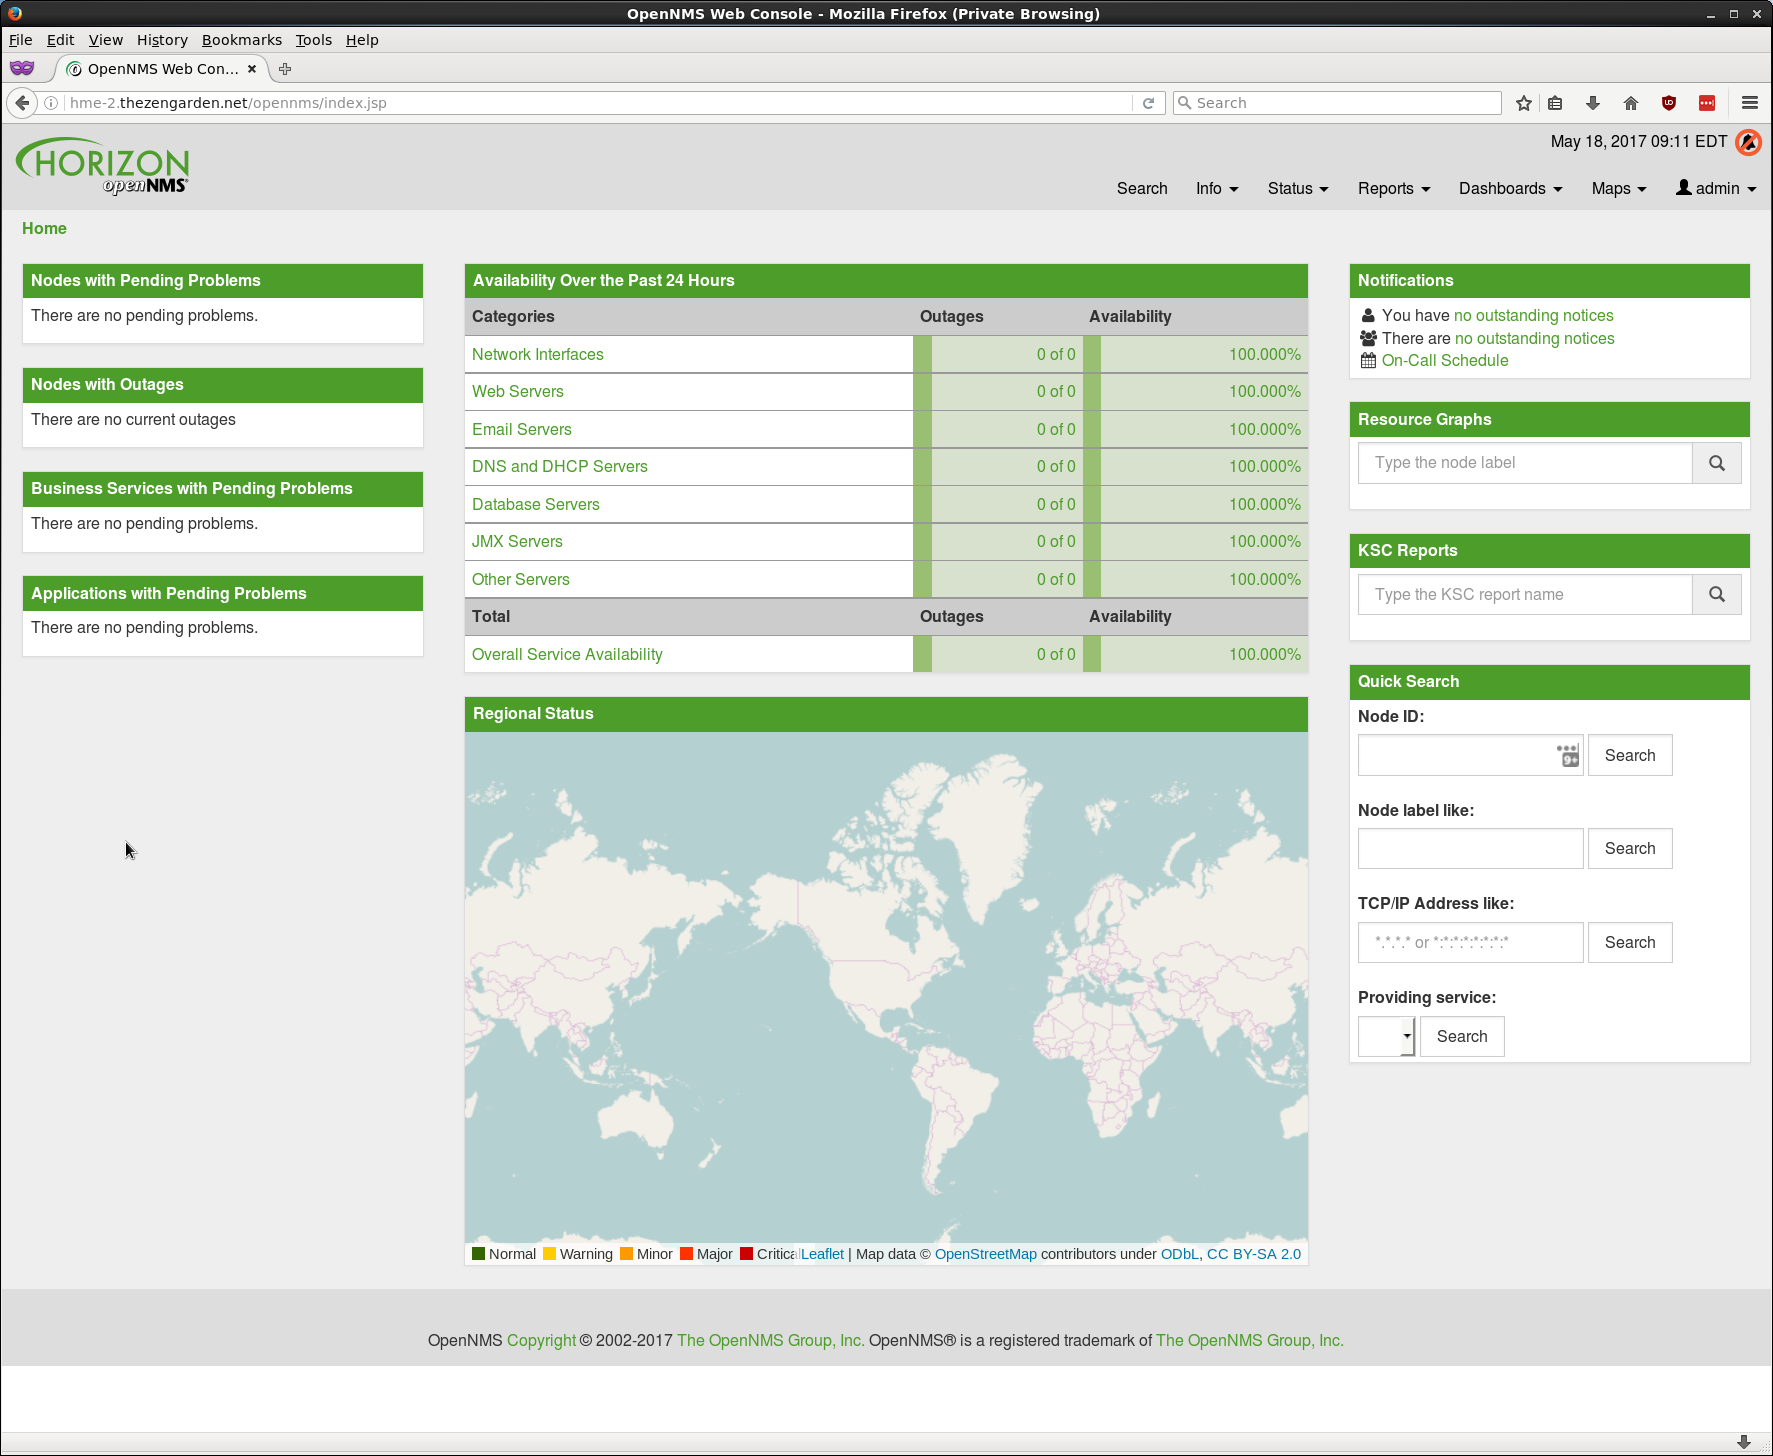The height and width of the screenshot is (1456, 1773).
Task: Click the admin user icon
Action: 1684,187
